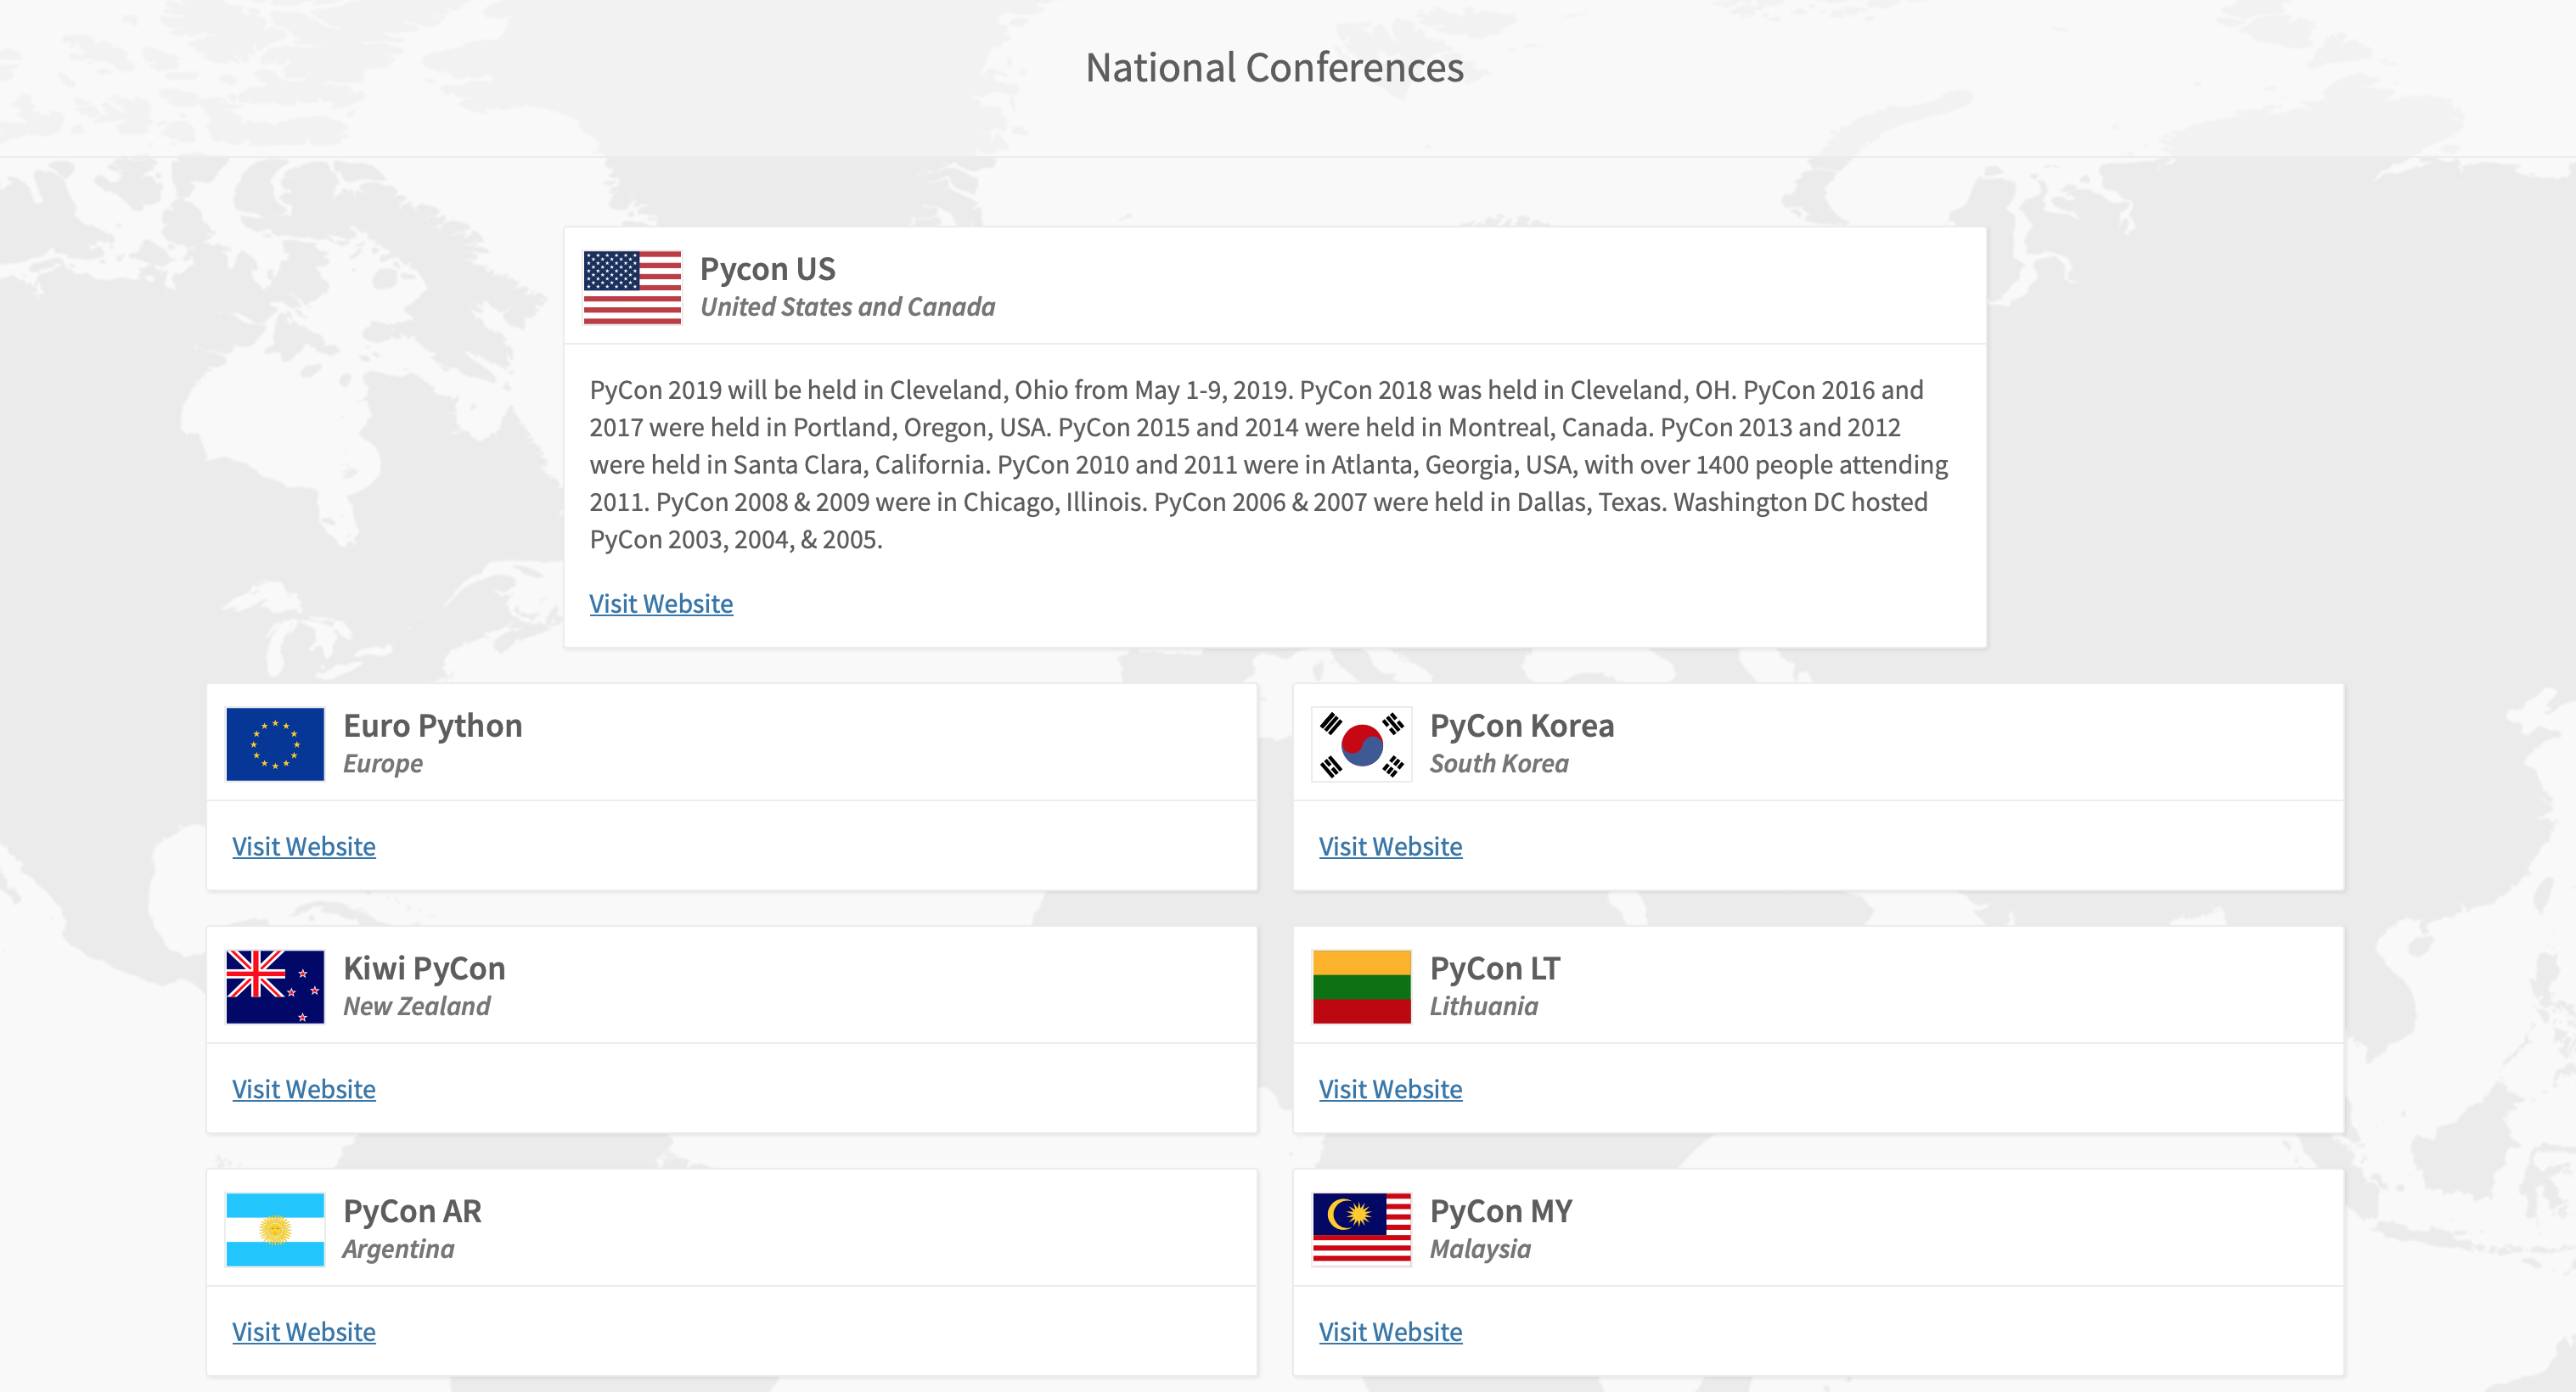Click the Argentina flag icon
Viewport: 2576px width, 1392px height.
[275, 1230]
